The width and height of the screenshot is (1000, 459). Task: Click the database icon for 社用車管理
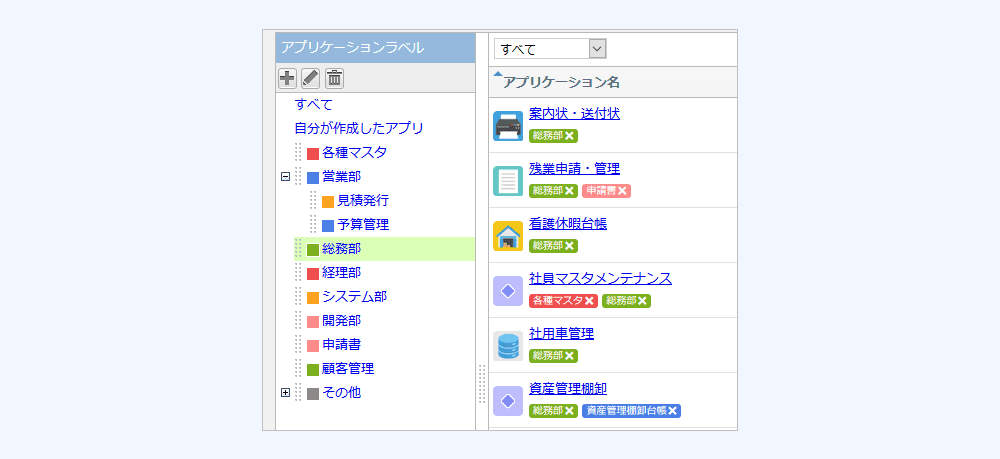coord(508,346)
